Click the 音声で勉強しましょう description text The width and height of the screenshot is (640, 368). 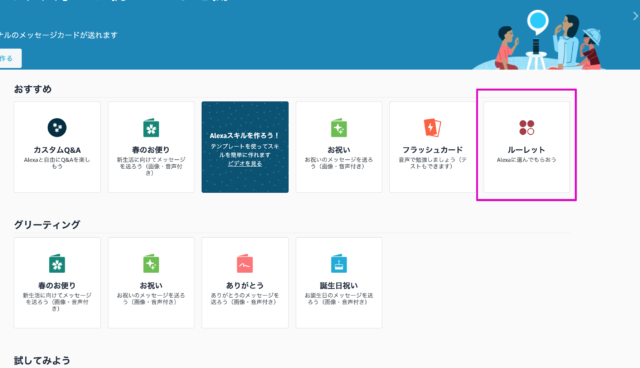433,163
